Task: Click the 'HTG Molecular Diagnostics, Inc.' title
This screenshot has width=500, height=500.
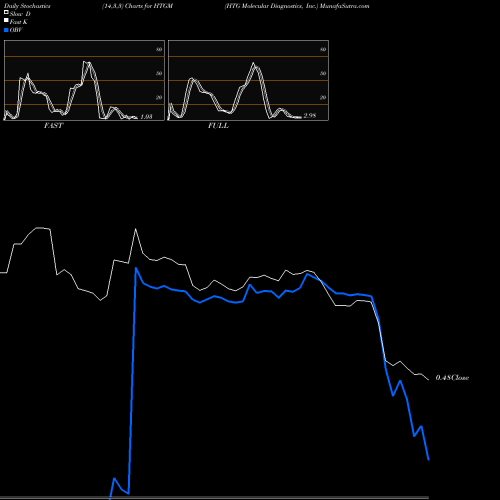Action: pos(271,6)
